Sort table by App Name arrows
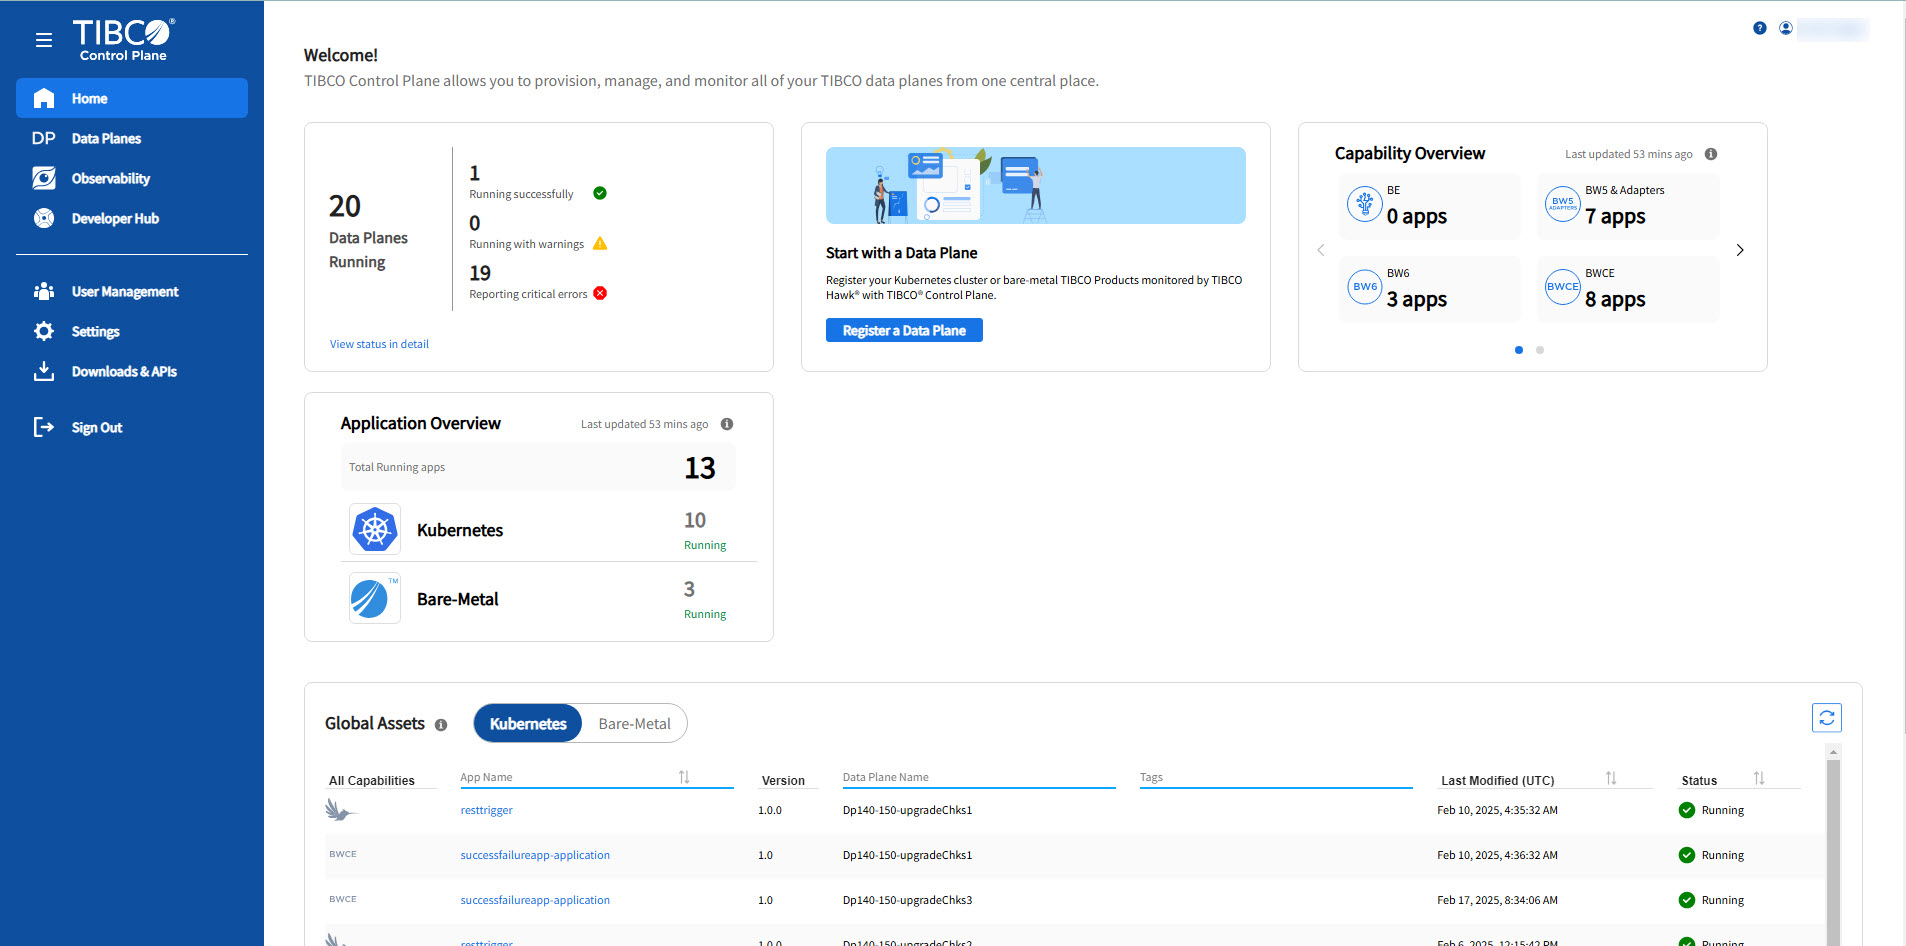 [x=684, y=777]
